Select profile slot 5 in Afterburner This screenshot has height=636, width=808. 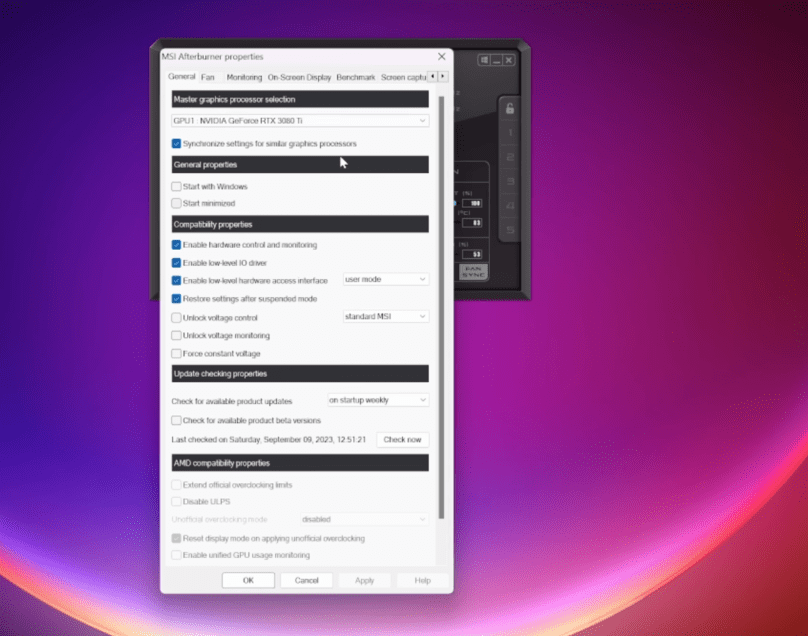click(x=509, y=228)
